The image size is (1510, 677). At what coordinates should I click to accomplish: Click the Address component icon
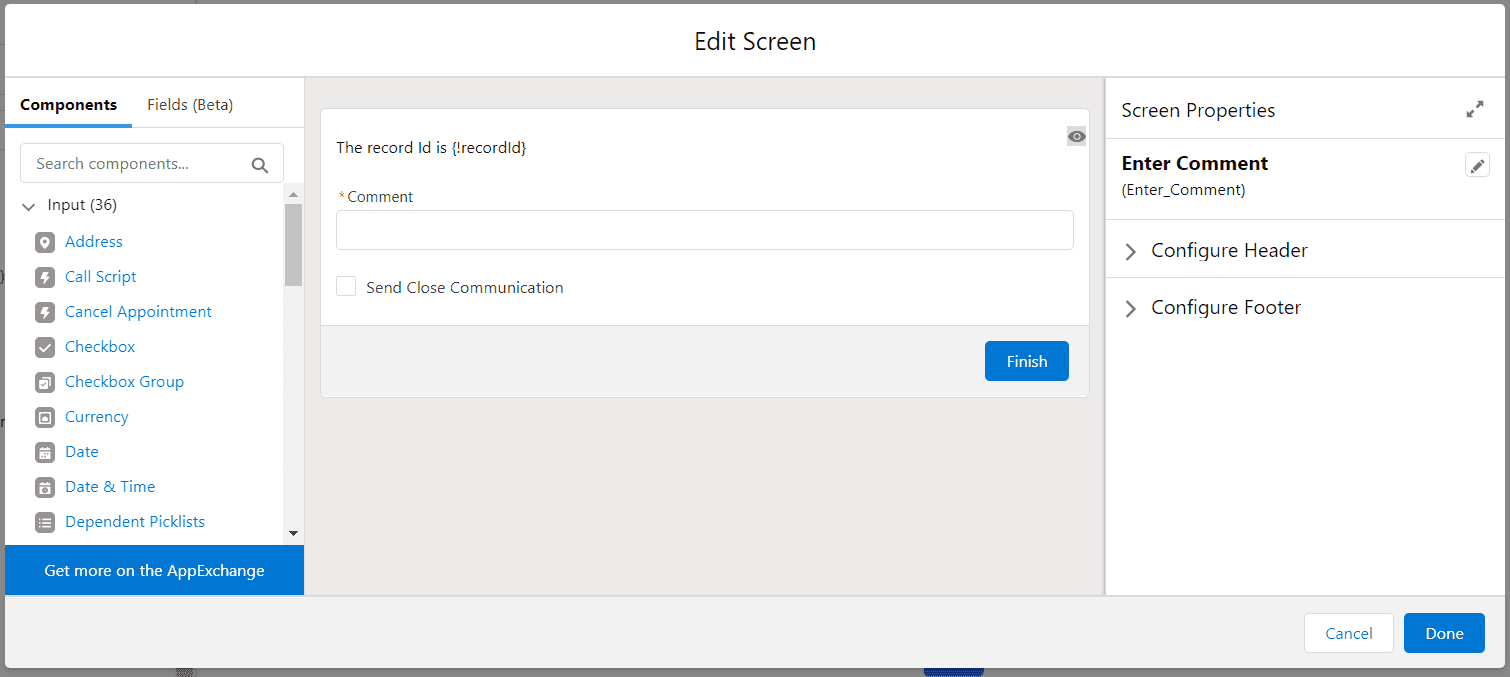click(45, 242)
